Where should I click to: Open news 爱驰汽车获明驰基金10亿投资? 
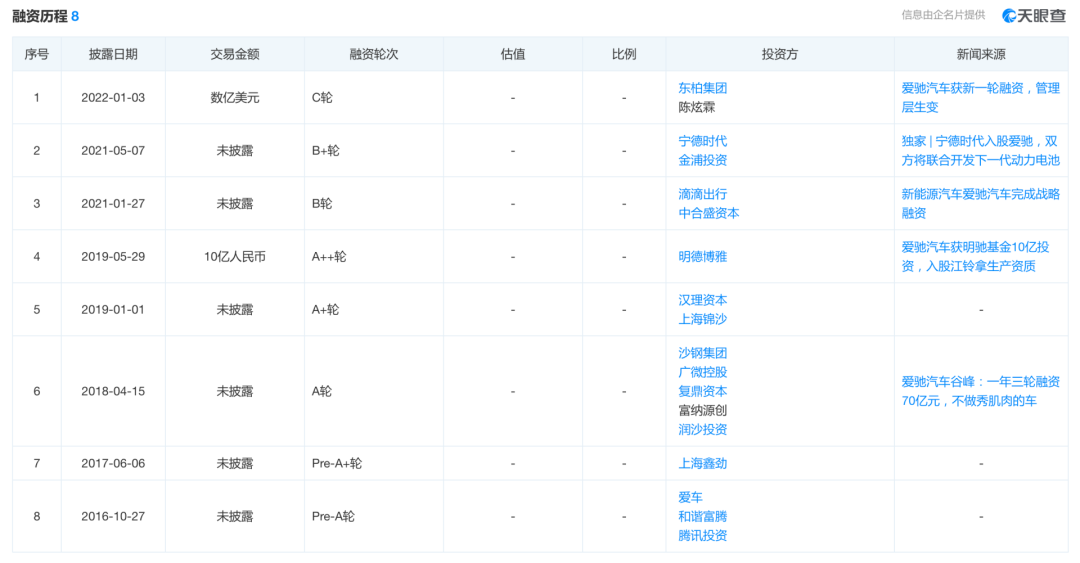980,256
